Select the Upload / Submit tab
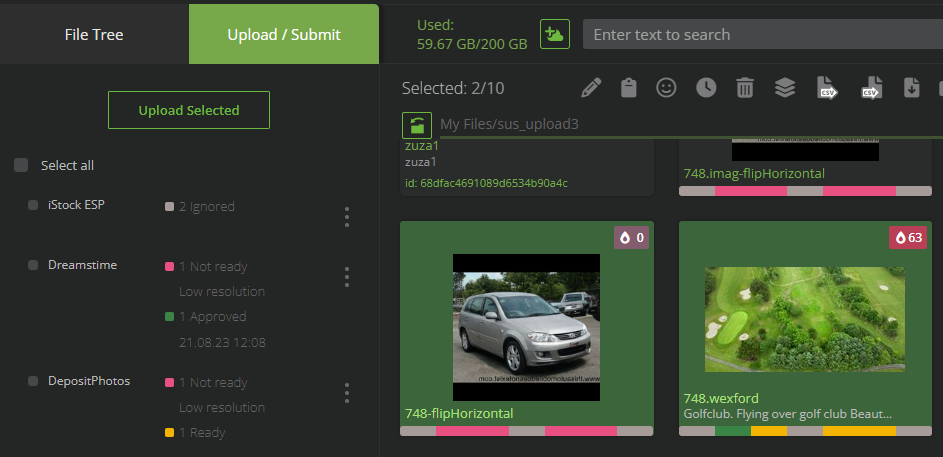 (284, 34)
